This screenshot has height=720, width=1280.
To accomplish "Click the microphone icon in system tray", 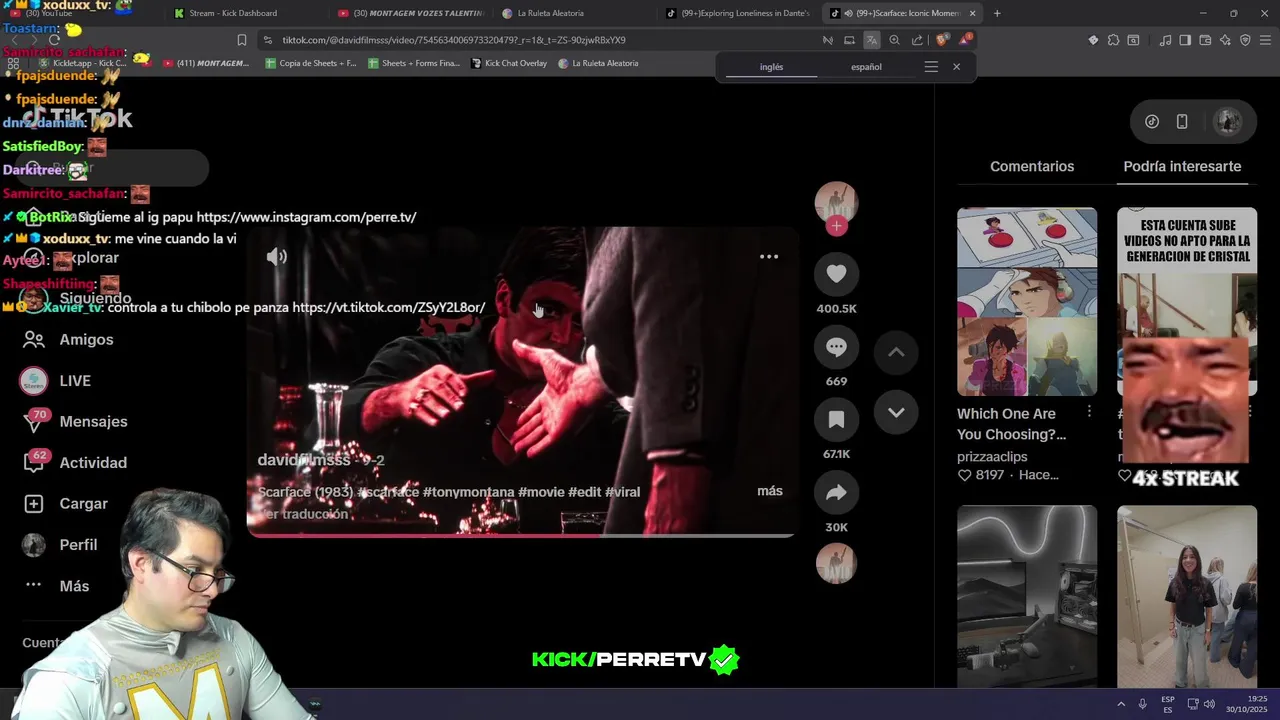I will (1142, 704).
